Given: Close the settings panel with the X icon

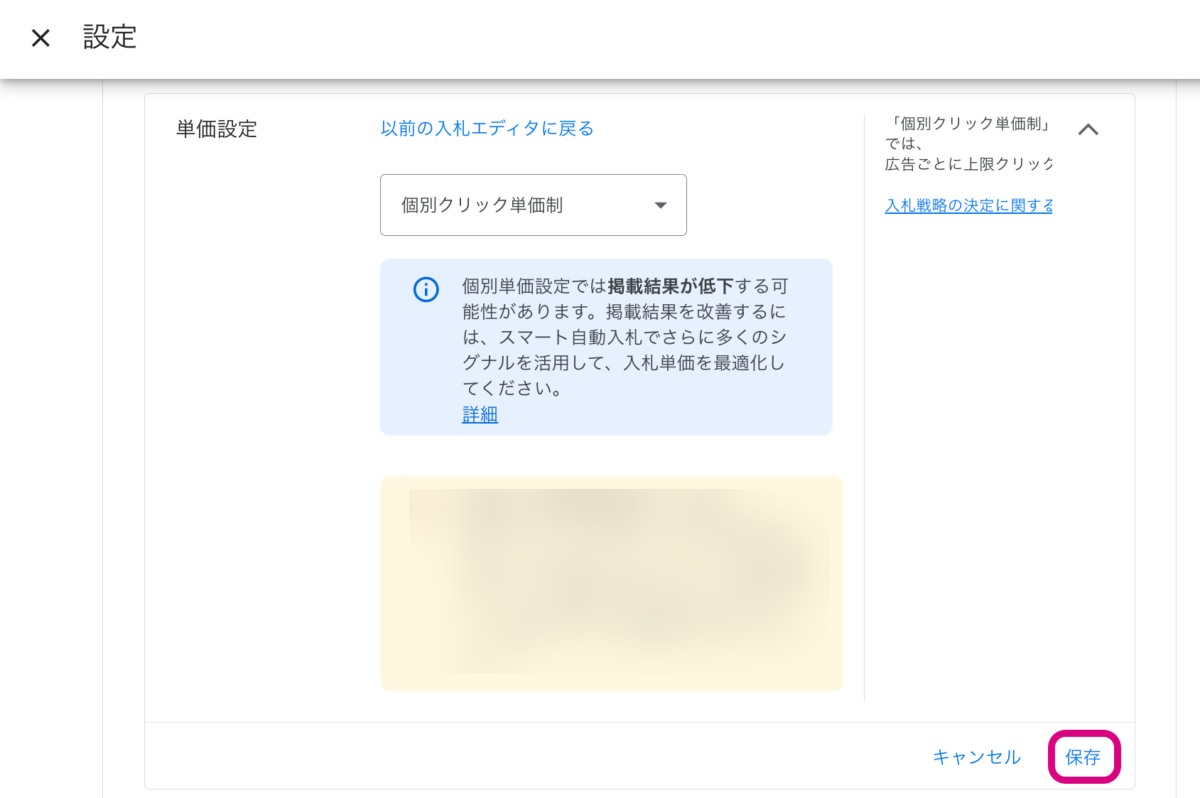Looking at the screenshot, I should click(x=40, y=39).
